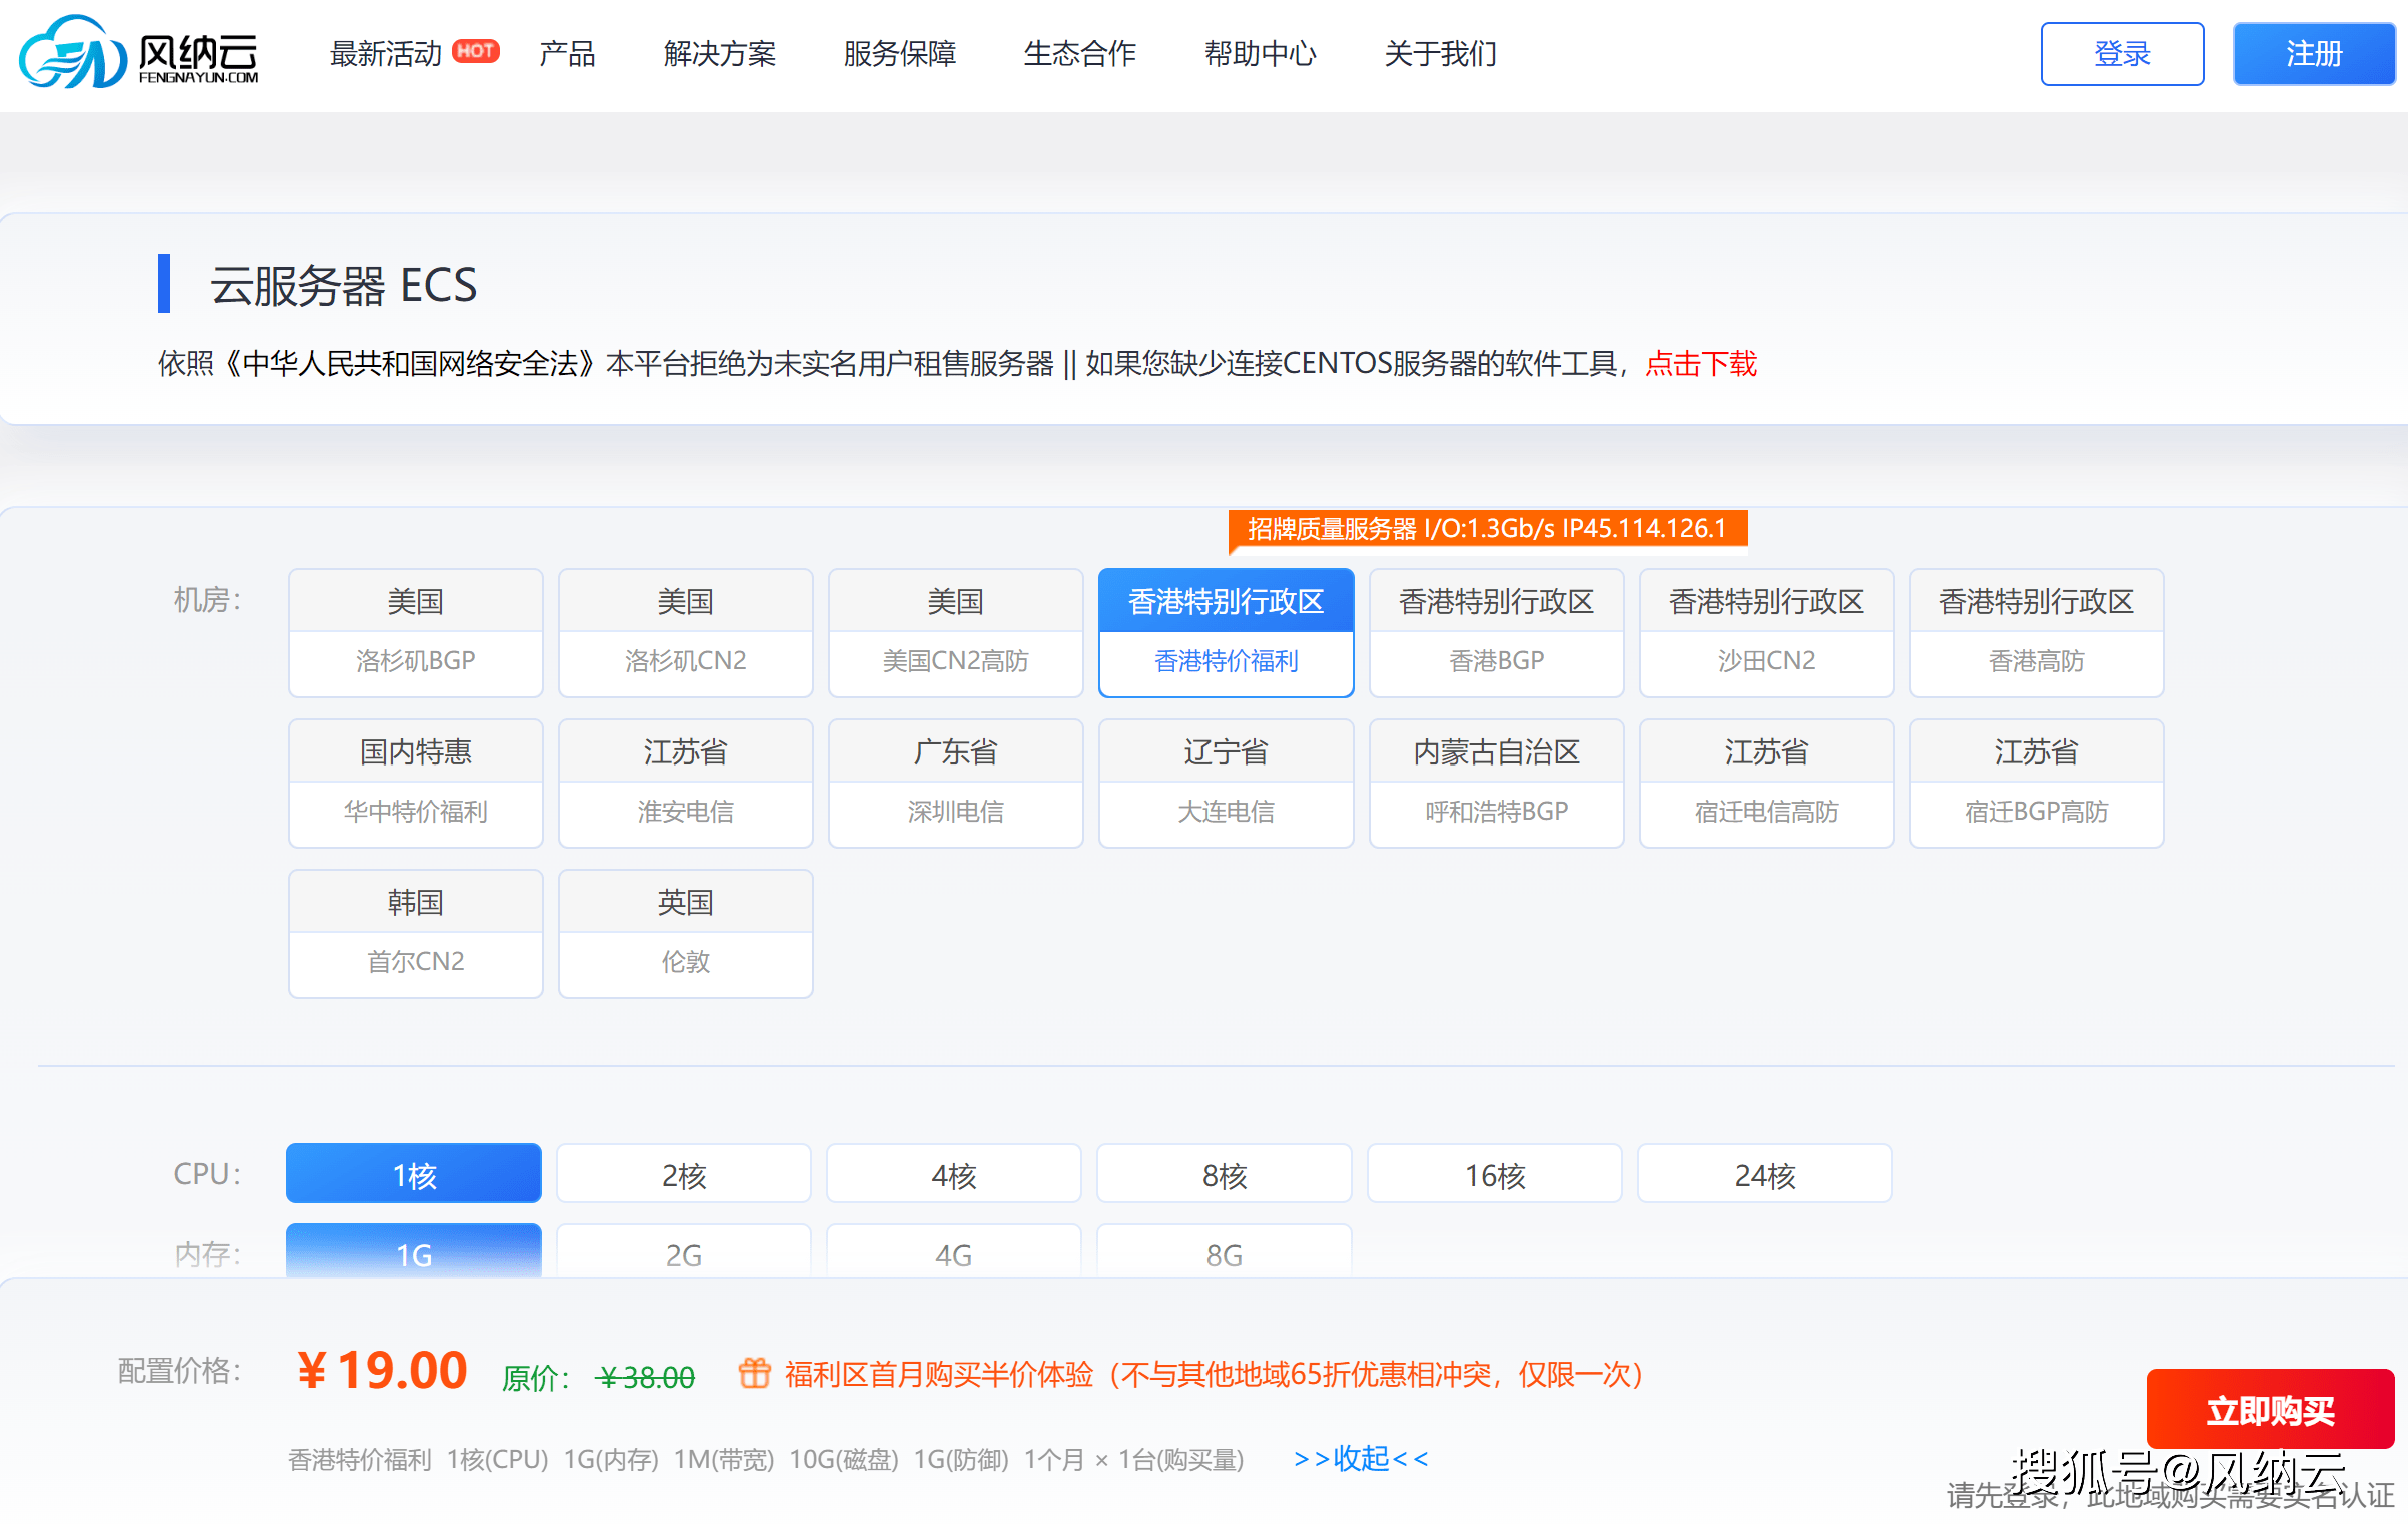
Task: Select the 美国CN2高防 datacenter
Action: click(956, 632)
